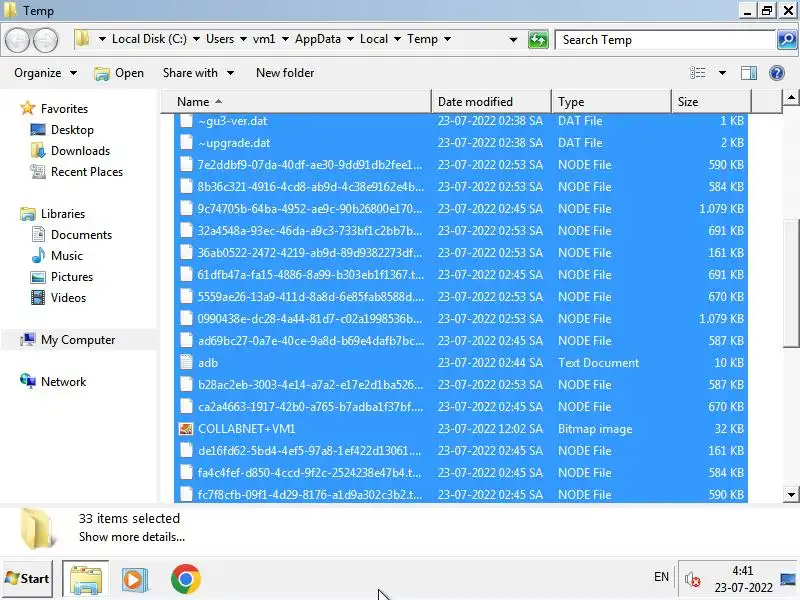
Task: Click the muted volume tray icon
Action: [692, 579]
